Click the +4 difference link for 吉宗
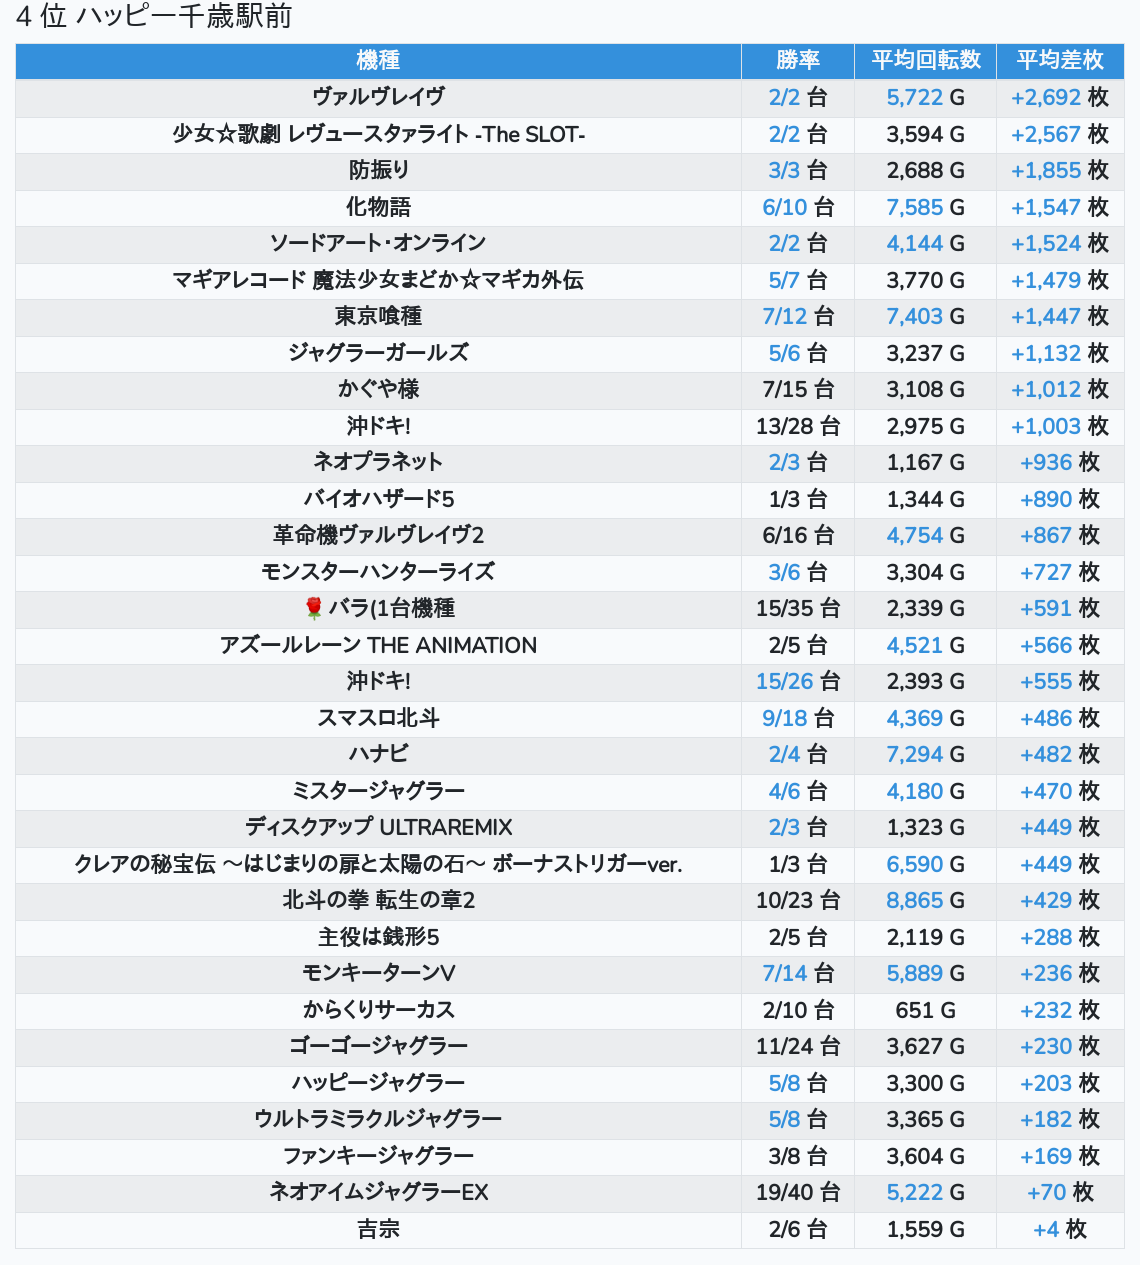Image resolution: width=1140 pixels, height=1265 pixels. 1046,1229
